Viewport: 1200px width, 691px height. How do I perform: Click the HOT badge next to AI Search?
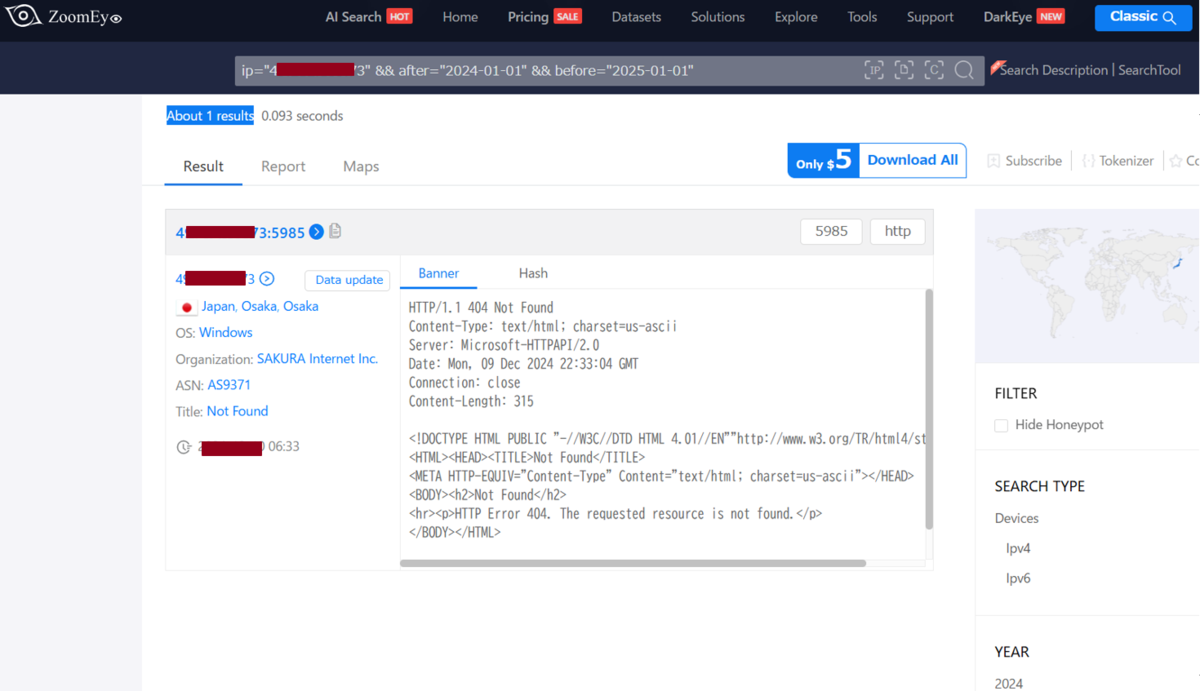(x=399, y=17)
